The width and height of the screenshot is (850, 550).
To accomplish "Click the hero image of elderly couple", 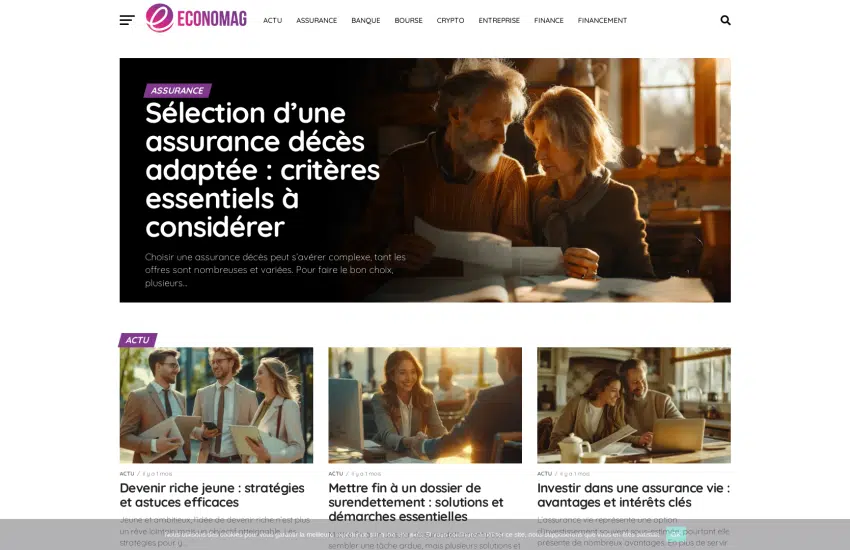I will click(x=542, y=180).
